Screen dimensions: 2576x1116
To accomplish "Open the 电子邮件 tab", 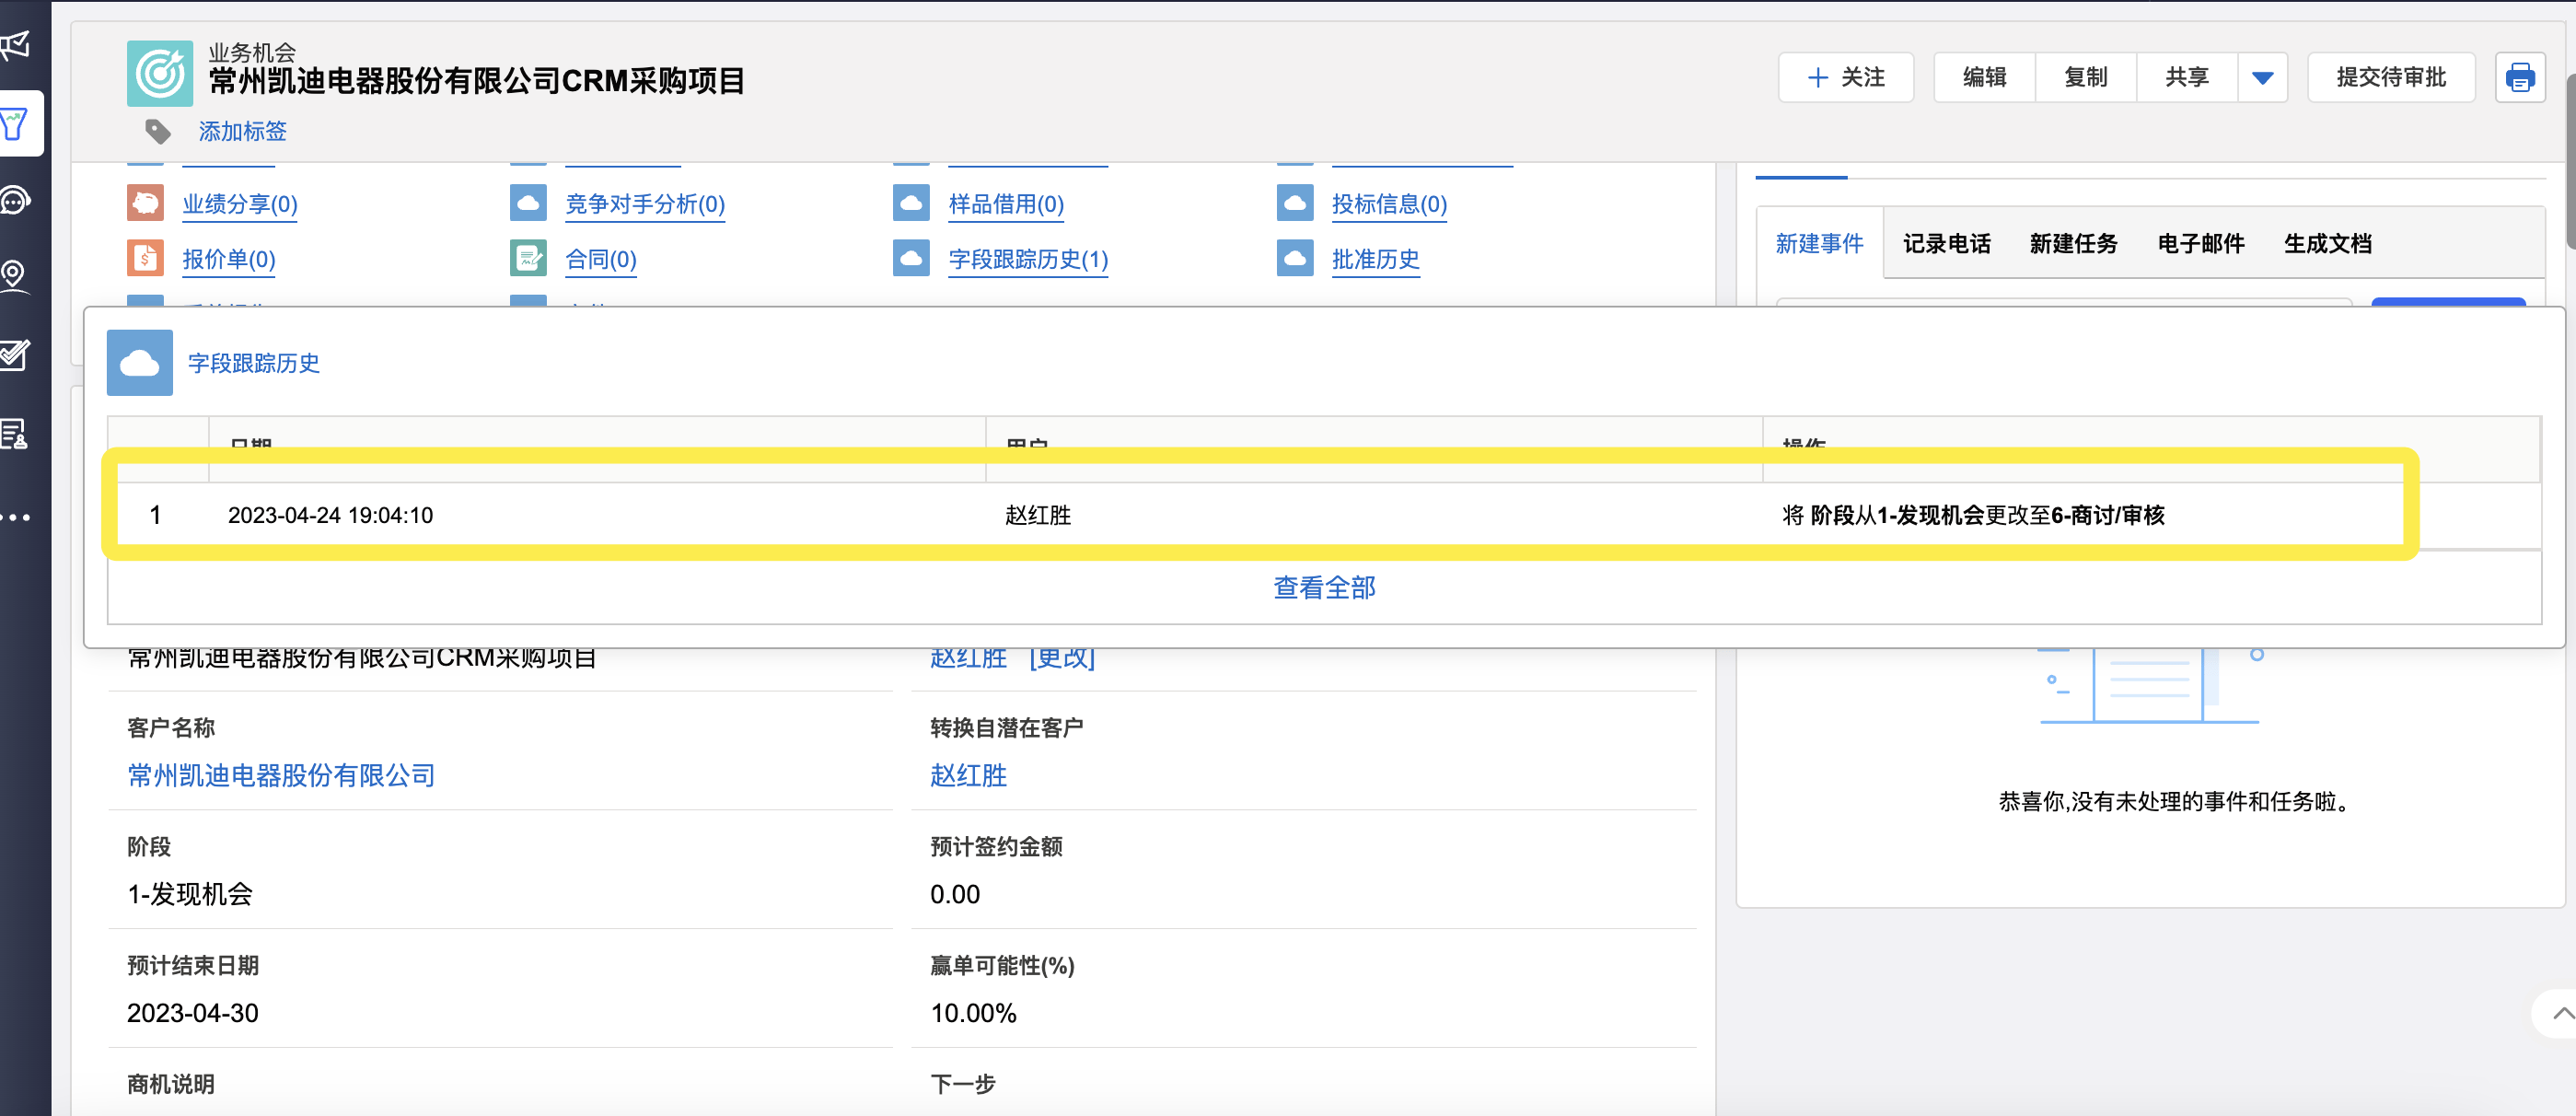I will tap(2200, 243).
